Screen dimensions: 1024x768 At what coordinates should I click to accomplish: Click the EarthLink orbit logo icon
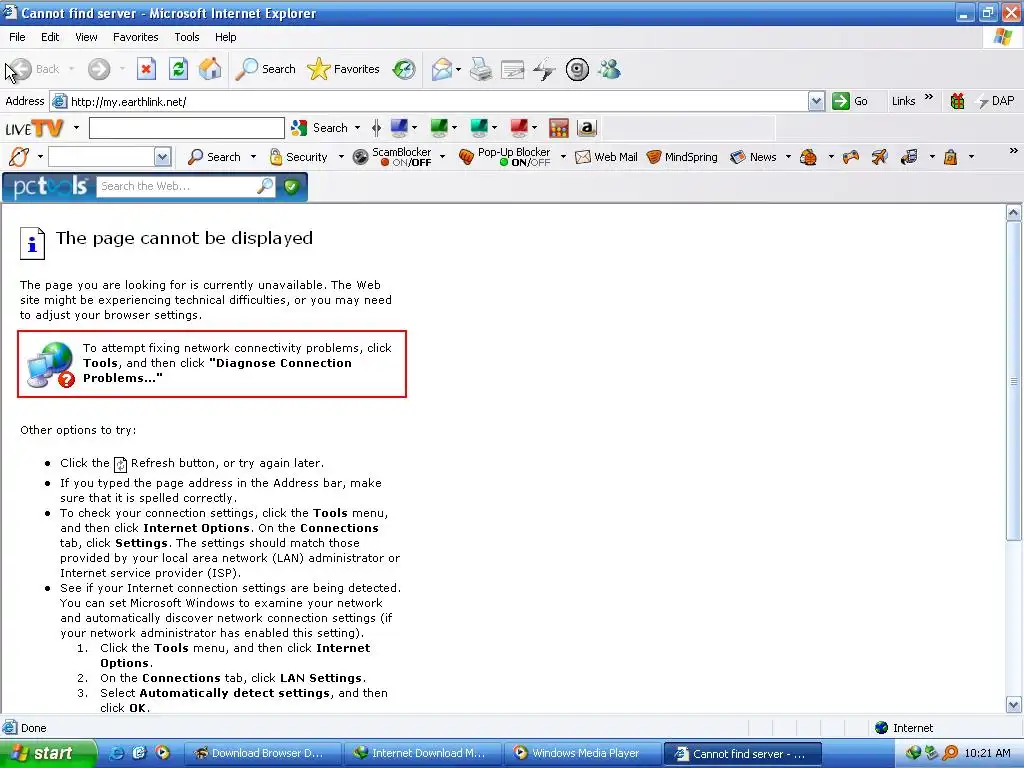(19, 157)
